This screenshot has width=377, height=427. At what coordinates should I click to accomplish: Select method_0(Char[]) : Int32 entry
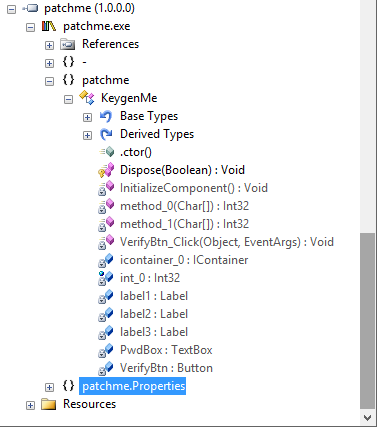(184, 206)
